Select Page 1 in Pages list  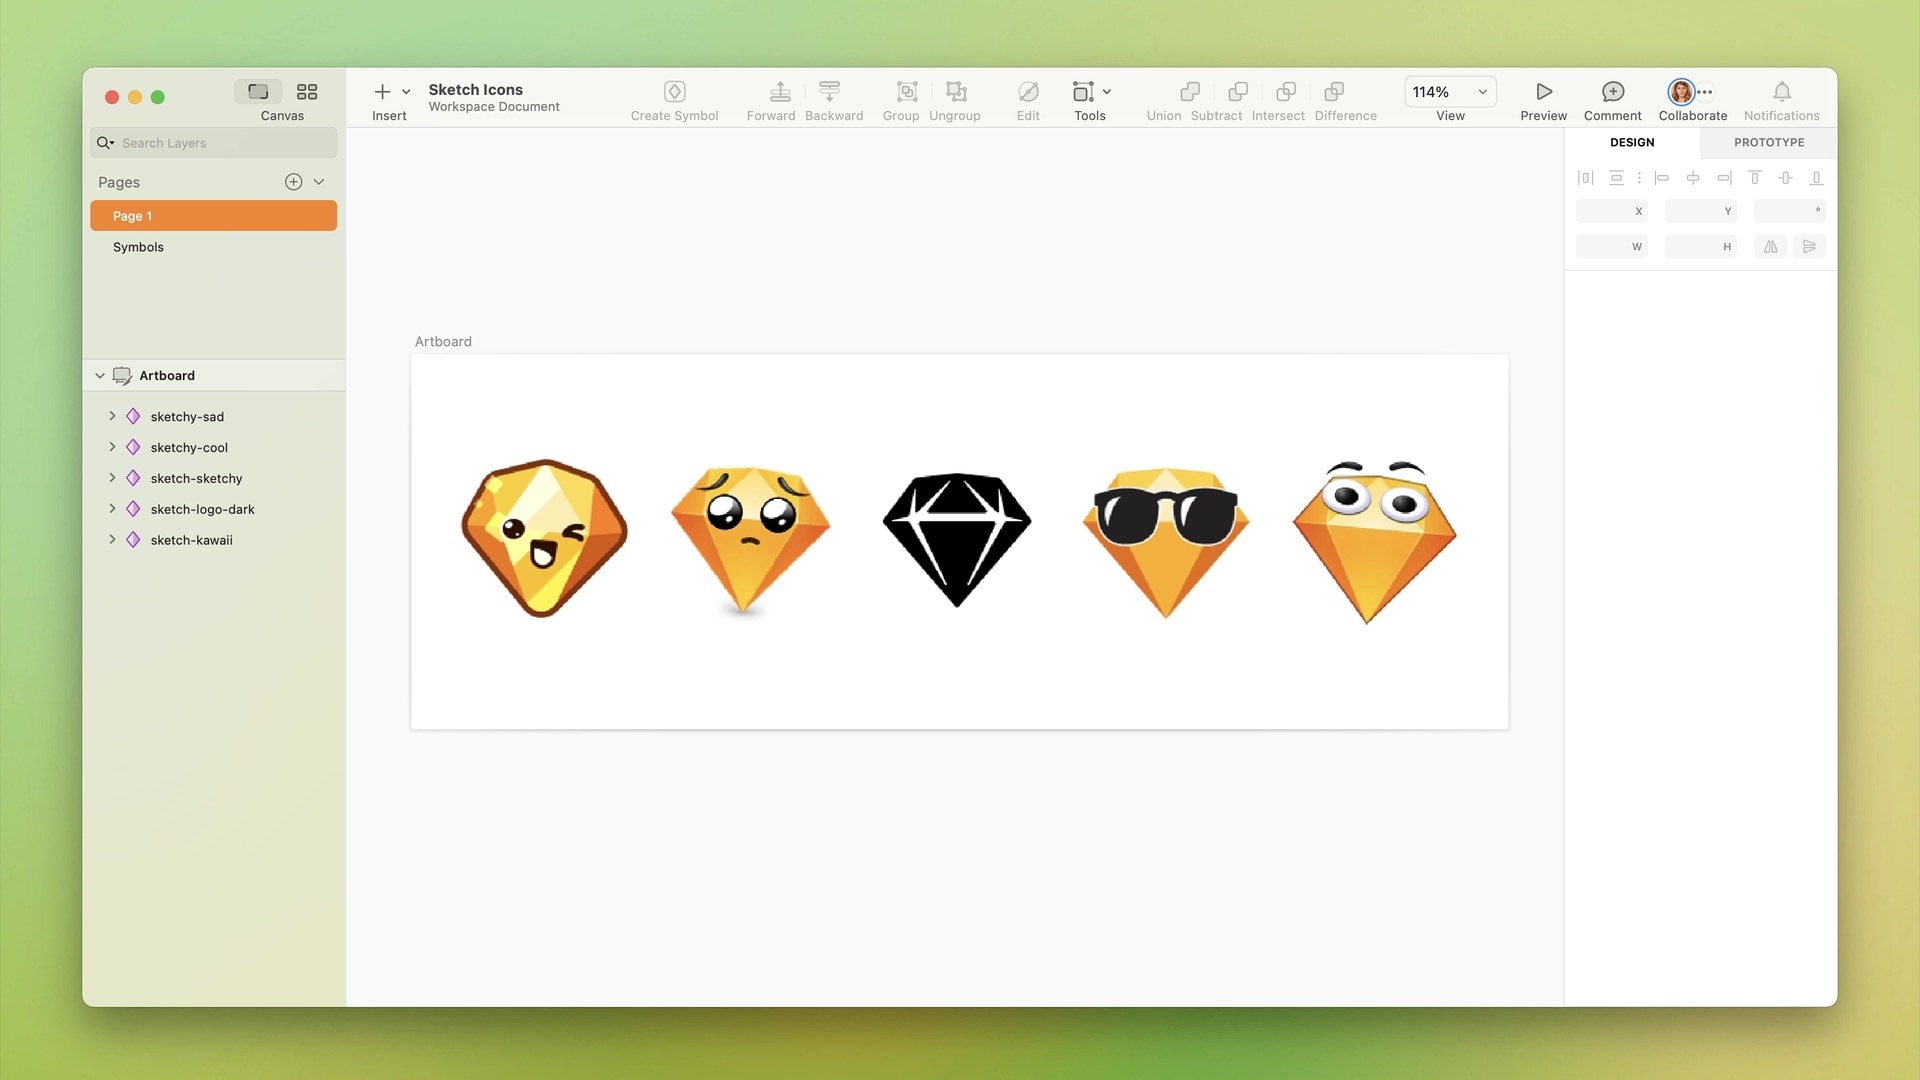click(x=213, y=216)
